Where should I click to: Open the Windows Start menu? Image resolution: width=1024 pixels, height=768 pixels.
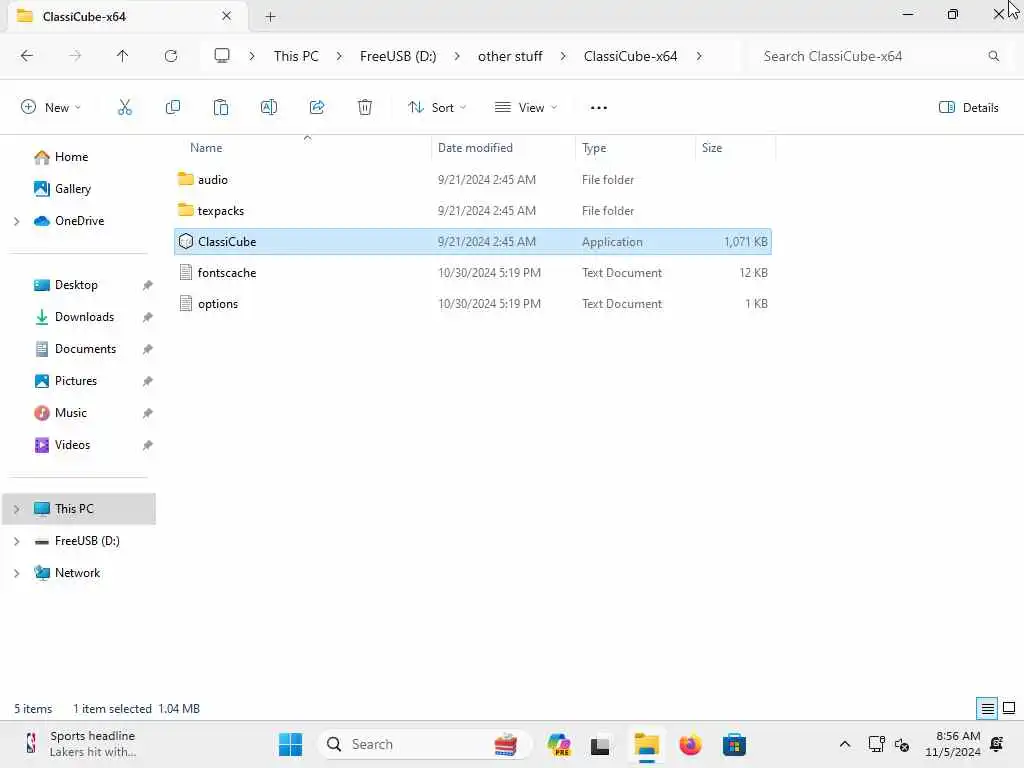(291, 744)
